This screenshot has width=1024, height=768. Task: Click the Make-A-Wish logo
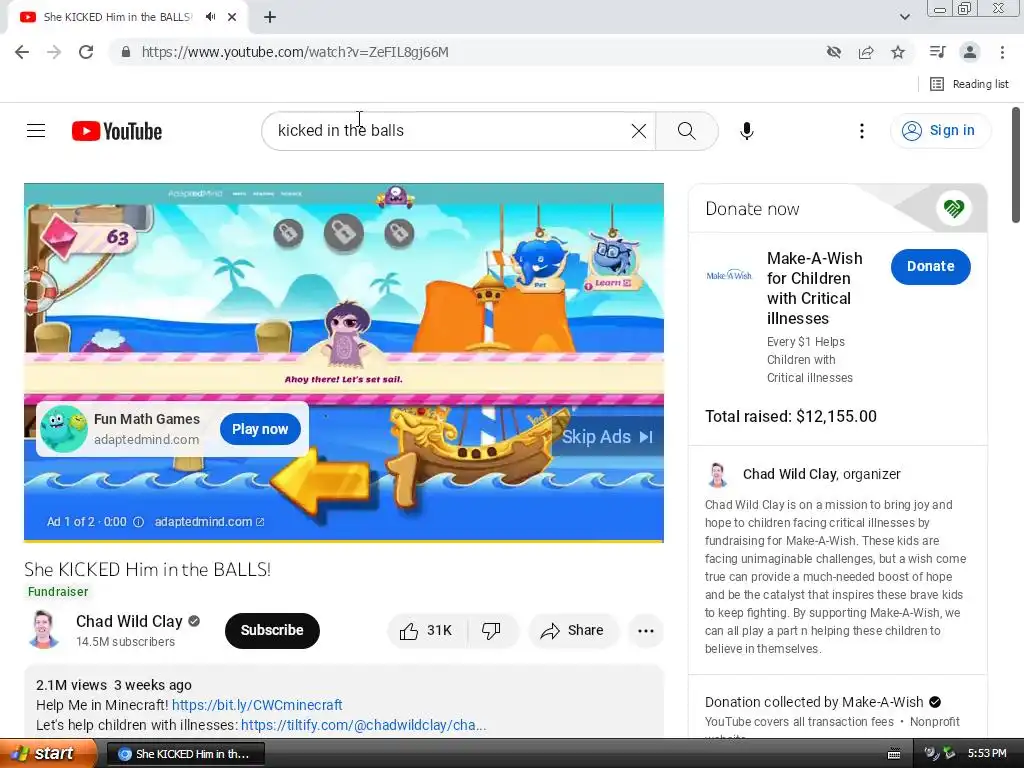point(729,275)
